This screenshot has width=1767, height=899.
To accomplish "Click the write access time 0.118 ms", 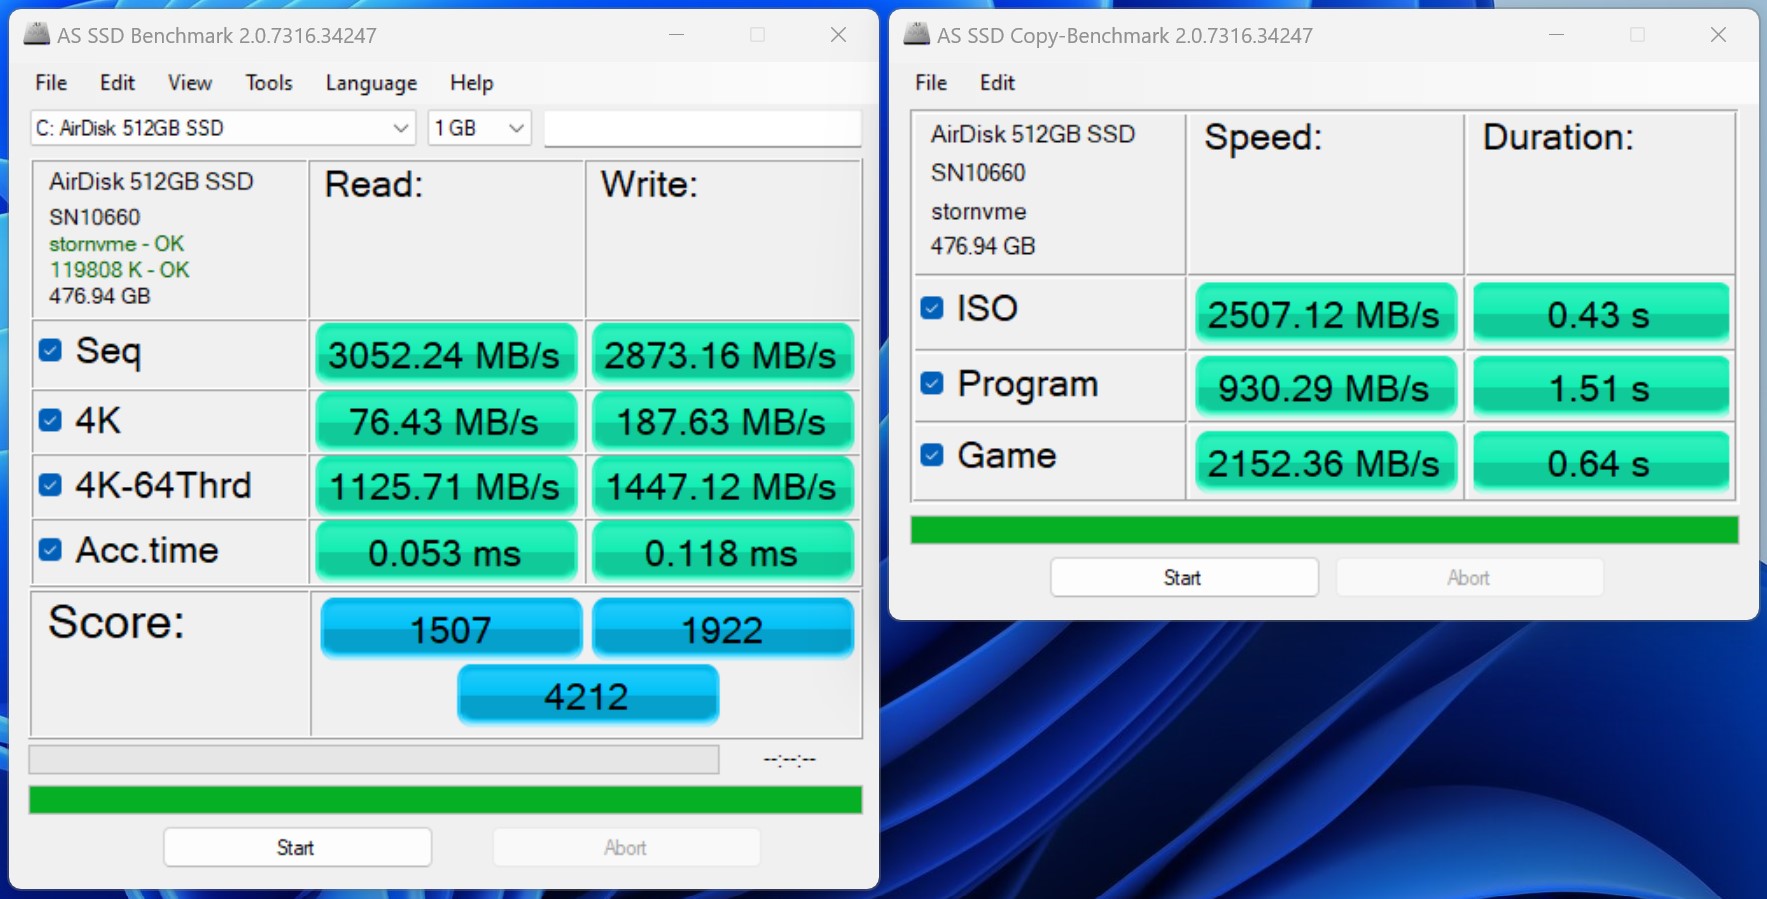I will (721, 552).
